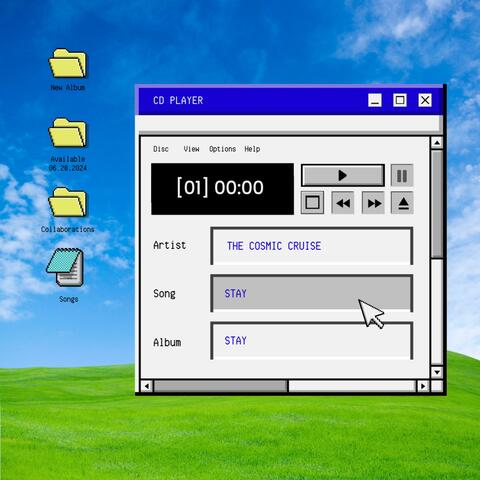Open the Options menu
Screen dimensions: 480x480
(222, 149)
